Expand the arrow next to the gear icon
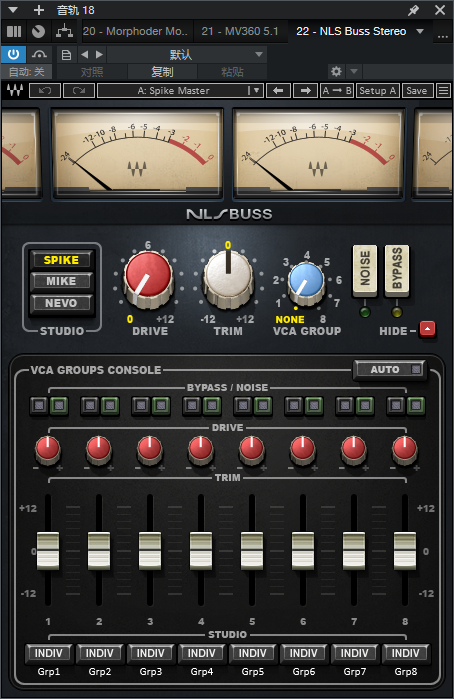The image size is (454, 699). point(354,71)
